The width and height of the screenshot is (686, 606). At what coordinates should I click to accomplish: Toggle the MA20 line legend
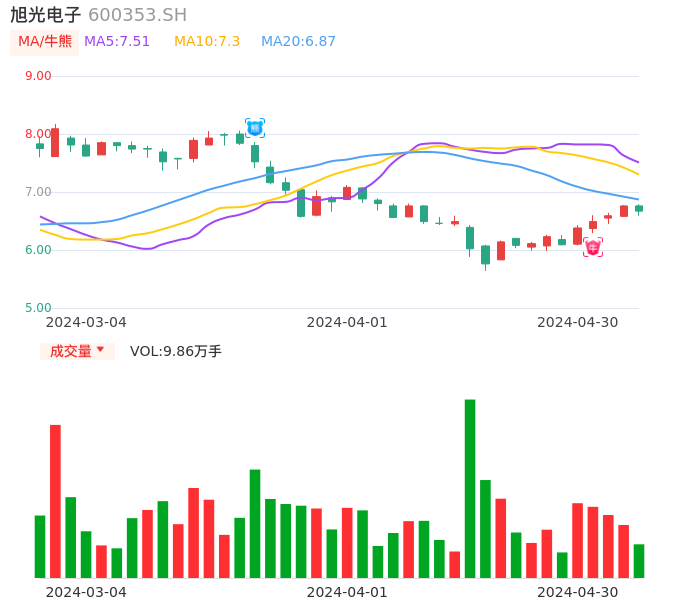tap(298, 42)
